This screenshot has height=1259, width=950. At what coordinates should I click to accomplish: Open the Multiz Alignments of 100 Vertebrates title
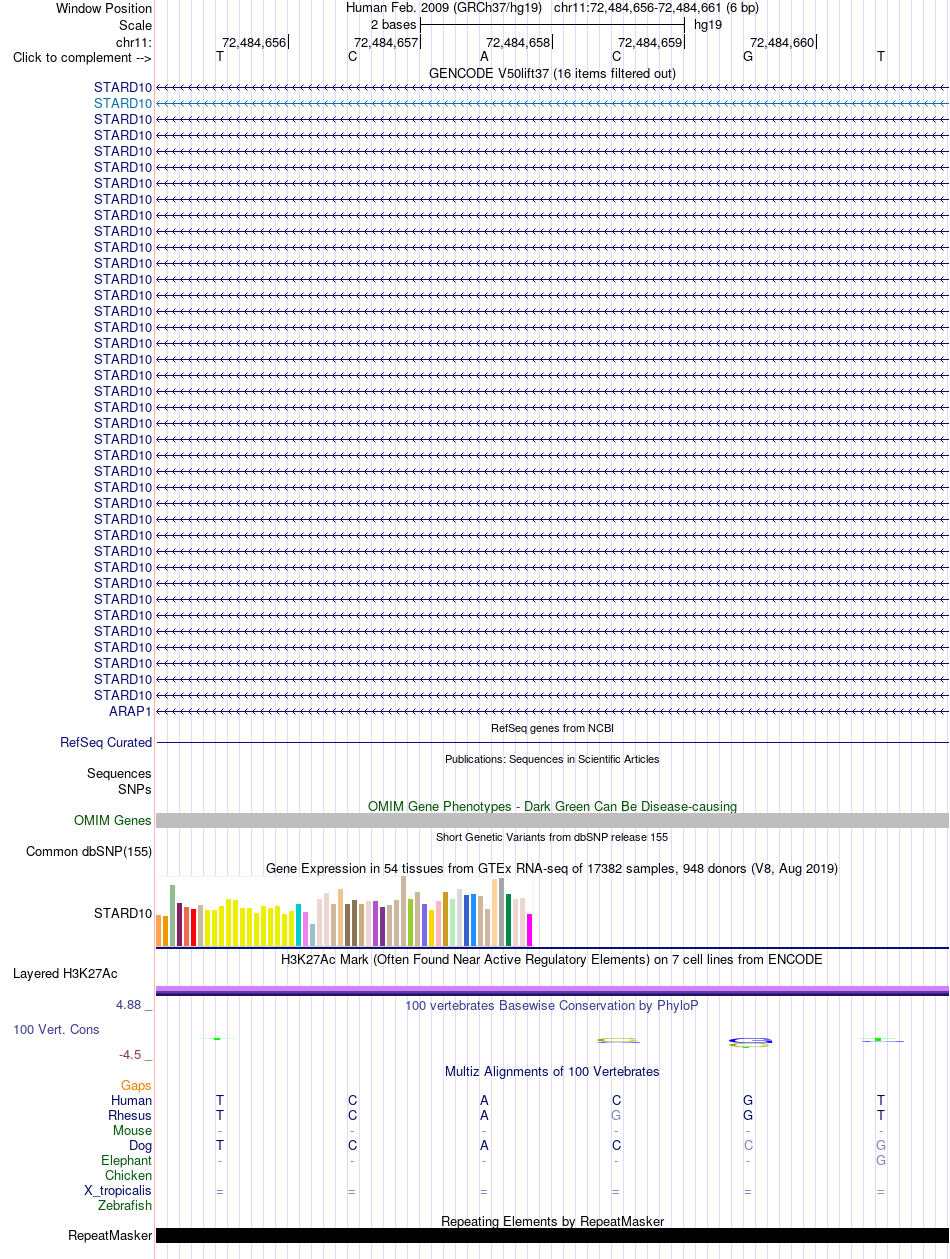tap(552, 1071)
